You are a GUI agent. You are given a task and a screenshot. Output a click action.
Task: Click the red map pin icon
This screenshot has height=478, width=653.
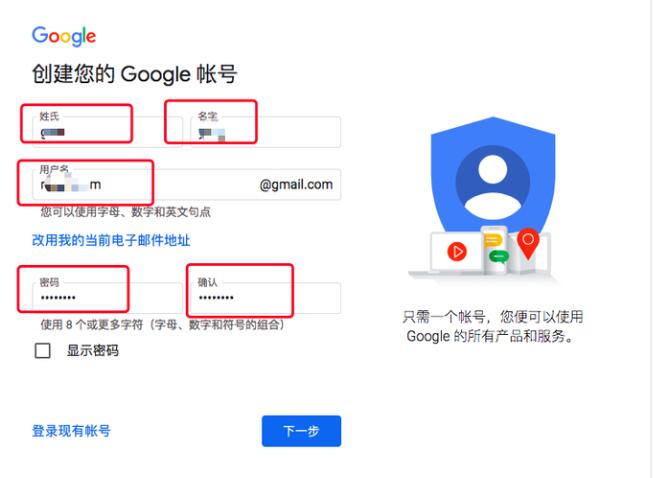(528, 244)
